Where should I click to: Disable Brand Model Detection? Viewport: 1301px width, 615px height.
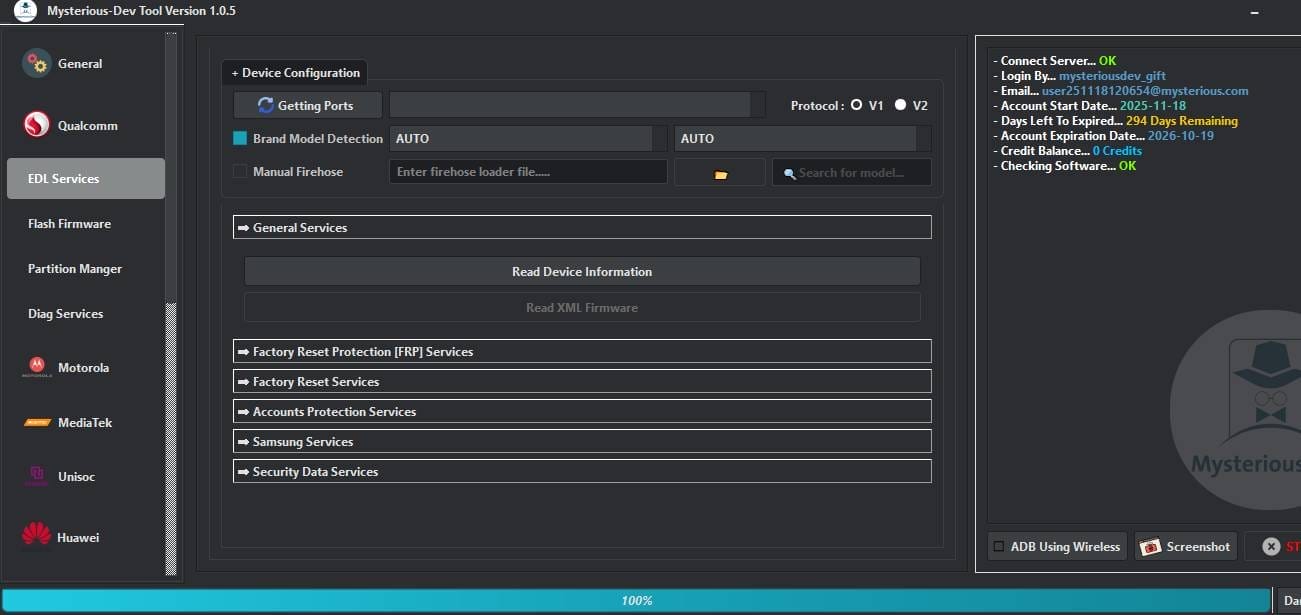point(239,138)
